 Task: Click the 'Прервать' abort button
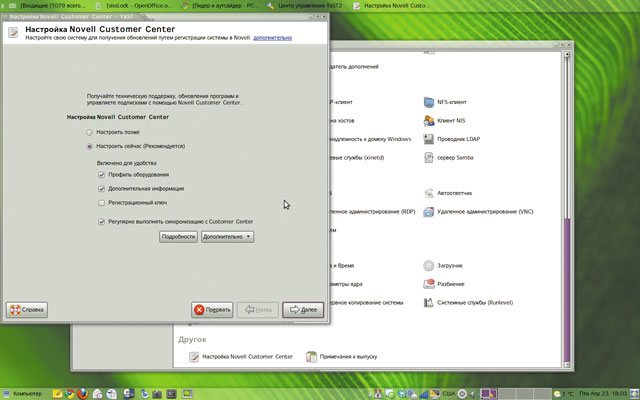[x=212, y=310]
